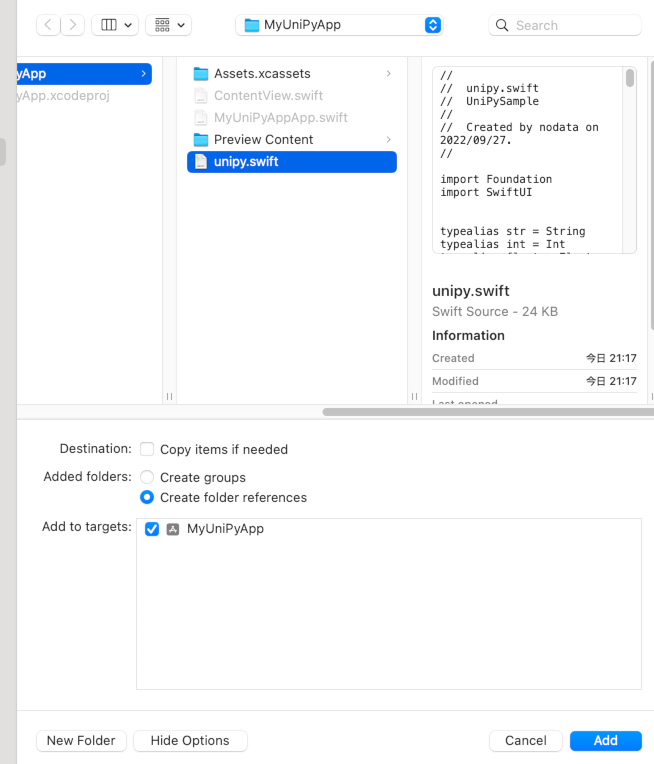Select Create groups option
The width and height of the screenshot is (654, 764).
coord(147,478)
